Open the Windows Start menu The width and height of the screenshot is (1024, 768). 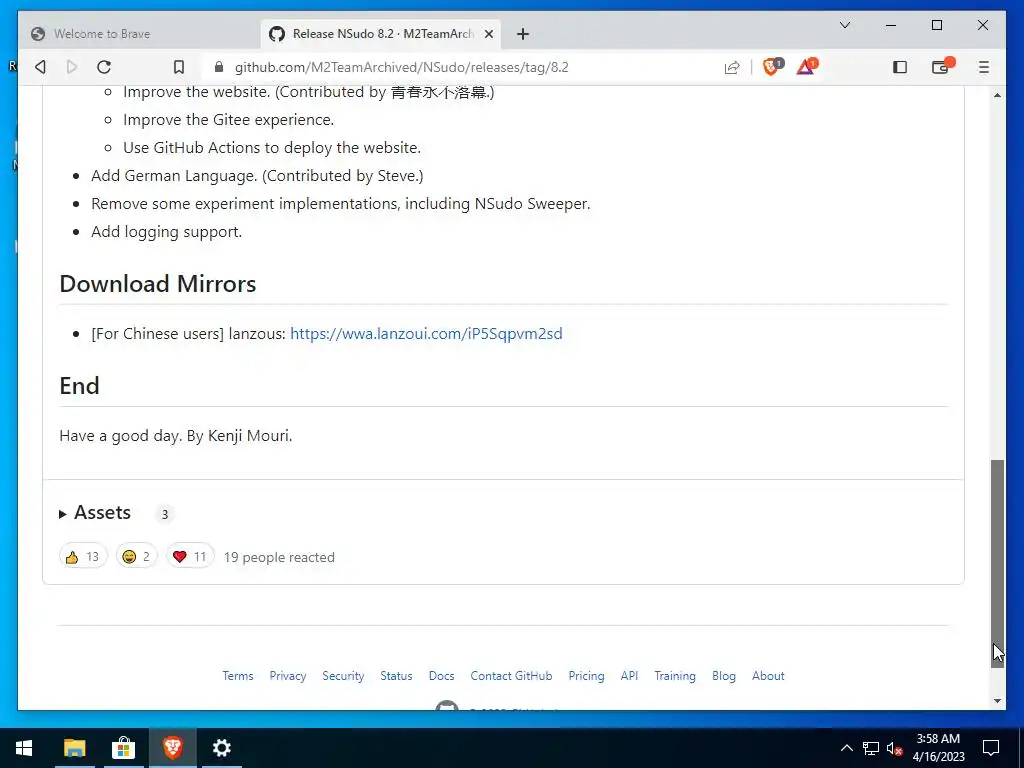click(x=24, y=748)
